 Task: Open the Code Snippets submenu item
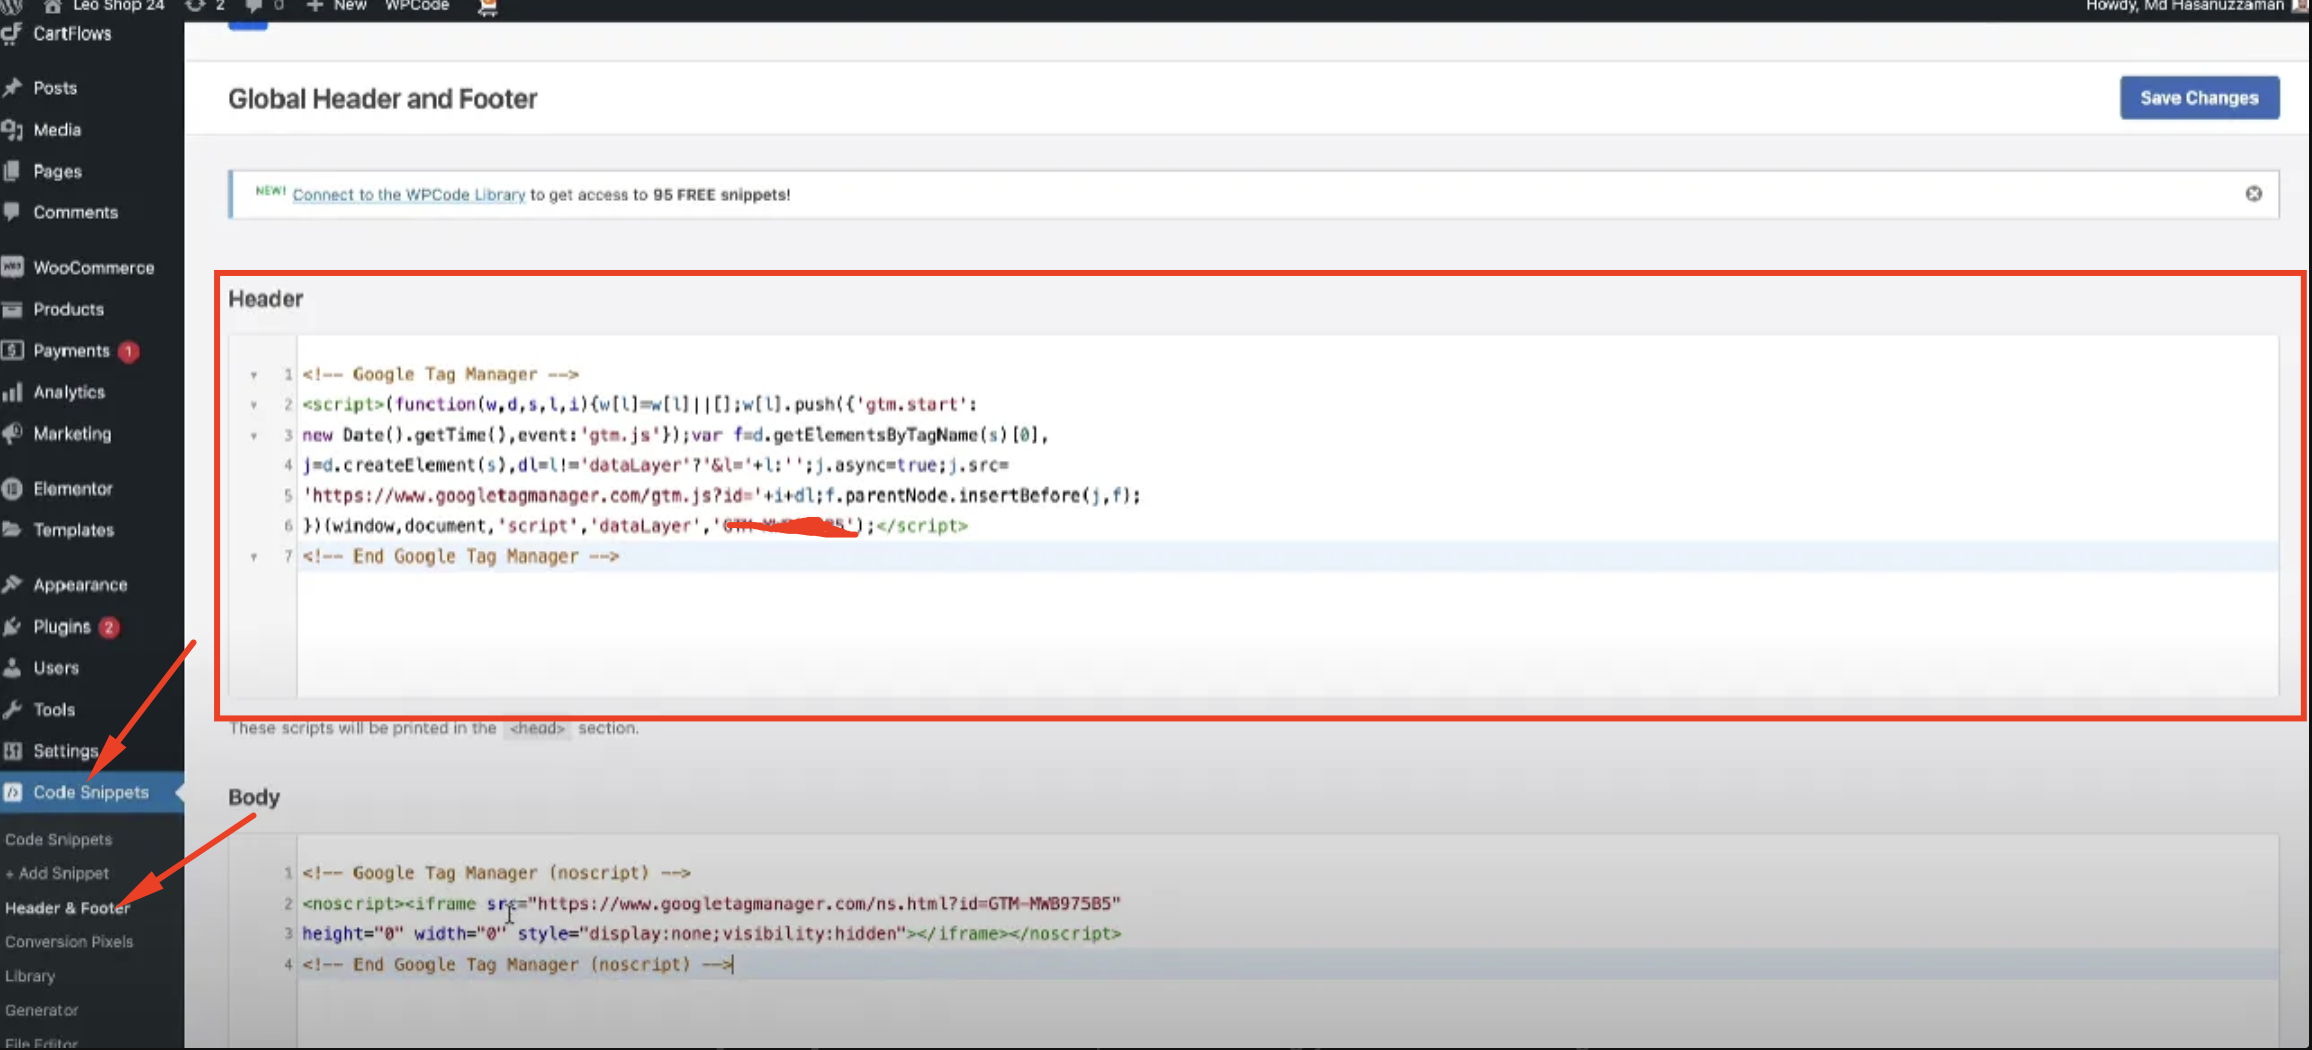(x=58, y=839)
